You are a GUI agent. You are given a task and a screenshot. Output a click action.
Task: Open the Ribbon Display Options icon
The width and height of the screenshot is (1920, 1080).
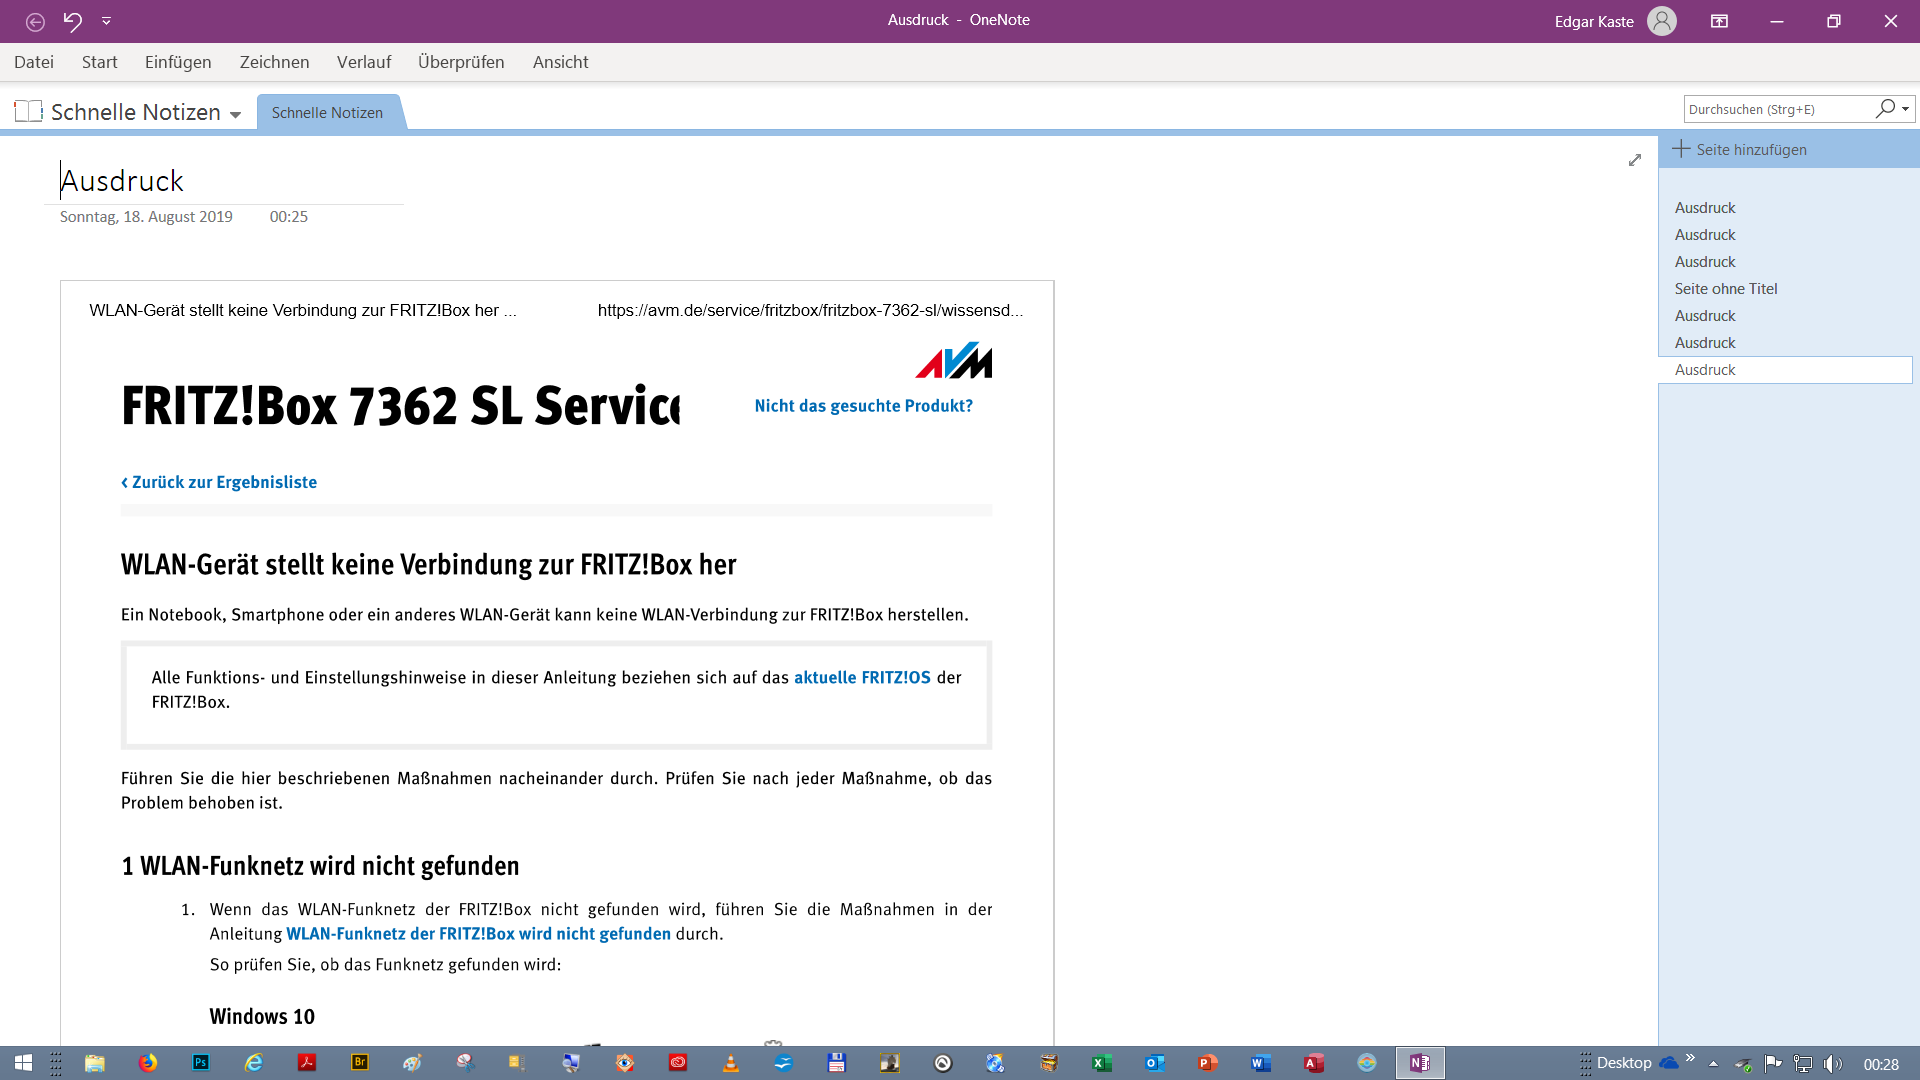pyautogui.click(x=1719, y=21)
